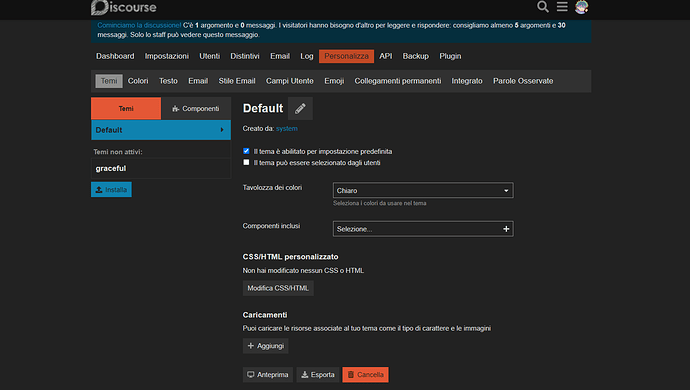
Task: Select the Personalizza admin tab
Action: (346, 56)
